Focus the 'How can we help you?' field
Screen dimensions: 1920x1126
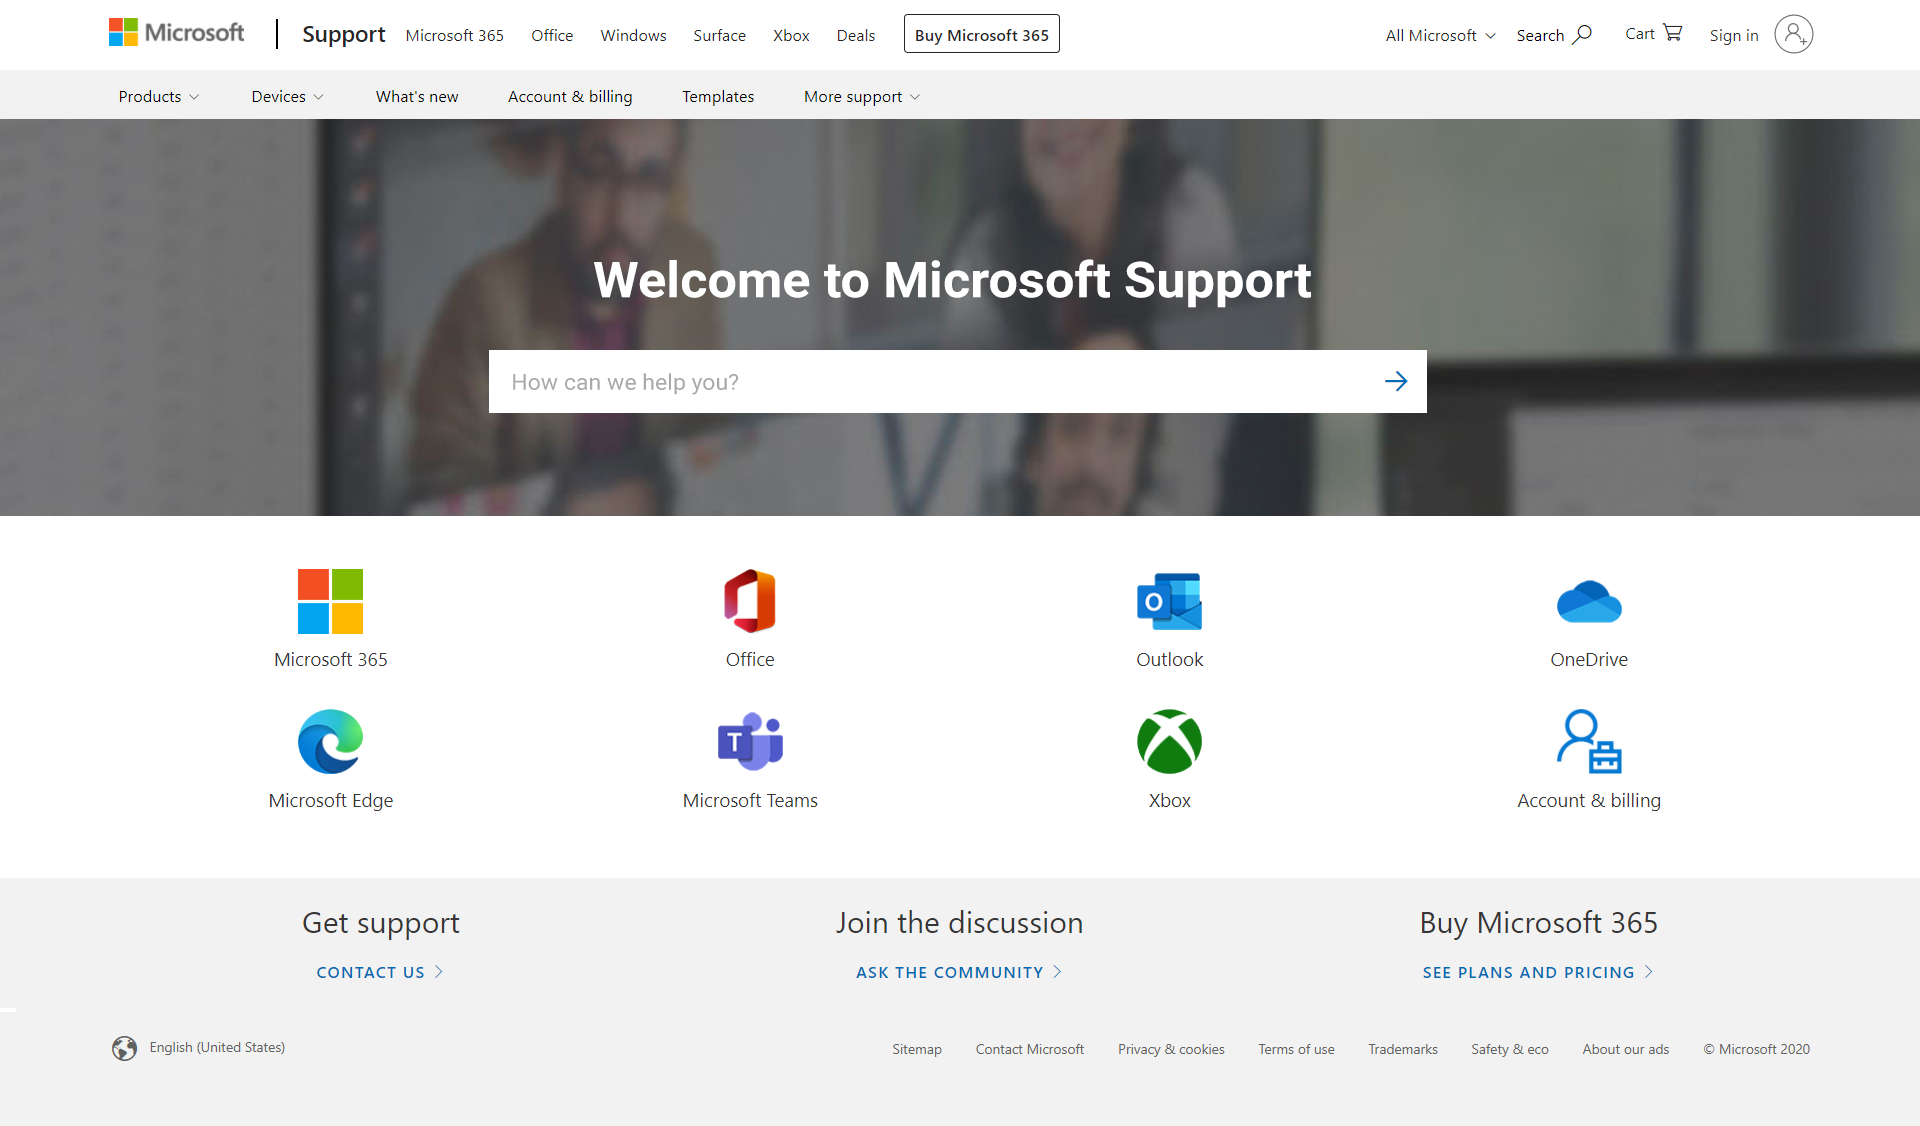coord(930,382)
